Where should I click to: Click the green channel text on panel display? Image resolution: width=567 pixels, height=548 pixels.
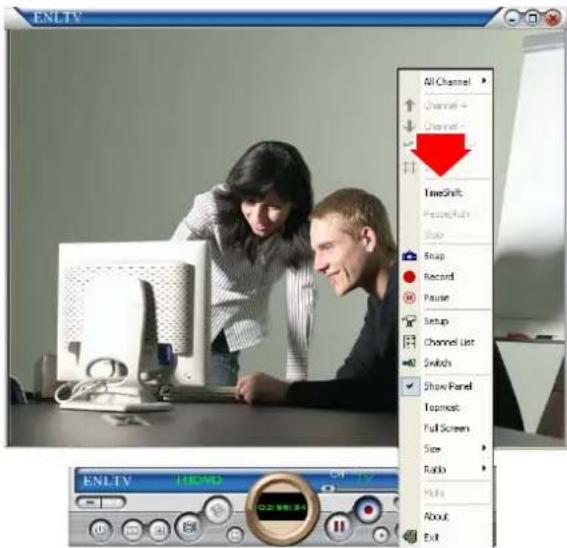point(198,480)
